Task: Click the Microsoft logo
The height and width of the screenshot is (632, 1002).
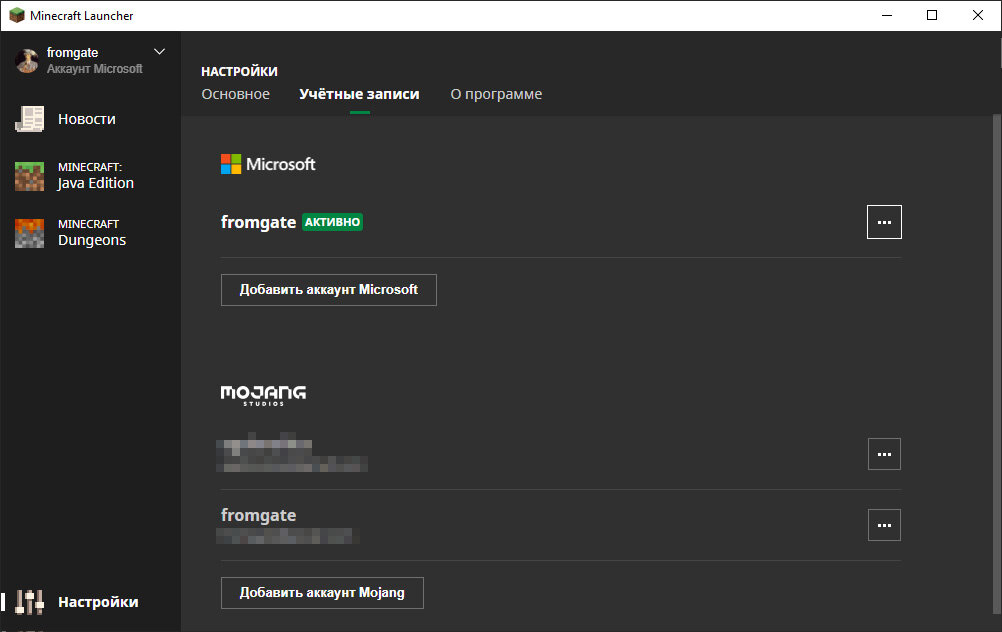Action: [x=268, y=164]
